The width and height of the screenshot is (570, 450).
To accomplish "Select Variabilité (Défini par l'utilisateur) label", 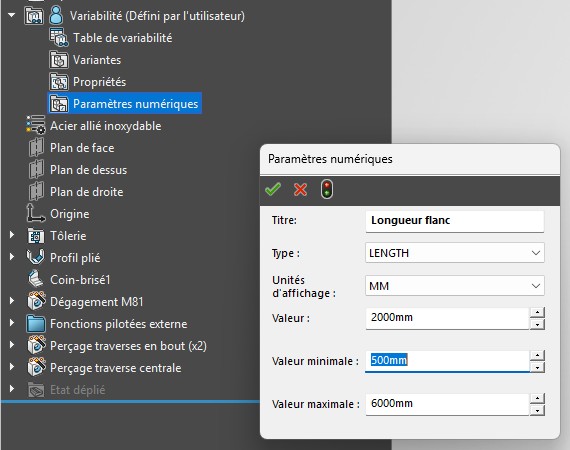I will click(157, 16).
